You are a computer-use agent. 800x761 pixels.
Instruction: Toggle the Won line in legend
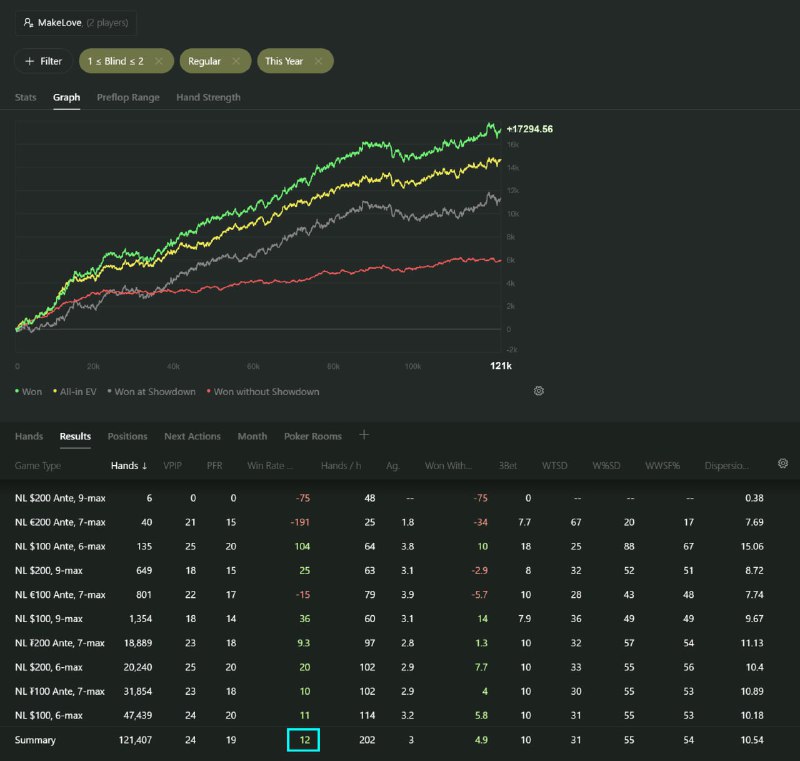[x=29, y=392]
